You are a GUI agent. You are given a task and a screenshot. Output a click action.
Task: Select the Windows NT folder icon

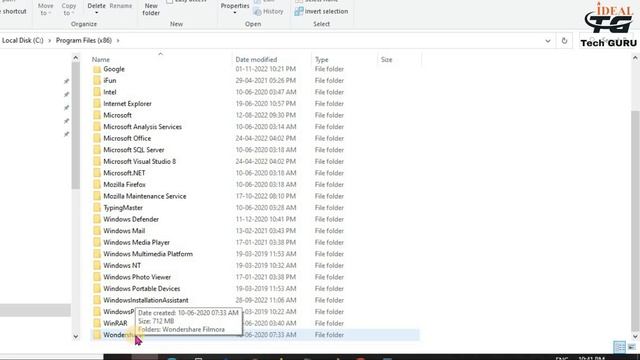(x=97, y=265)
